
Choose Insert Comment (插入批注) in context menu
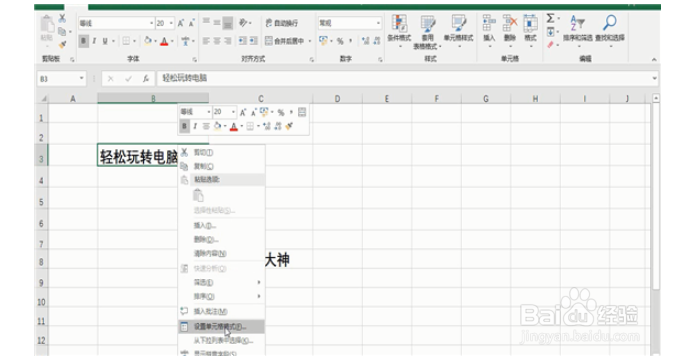pyautogui.click(x=221, y=311)
